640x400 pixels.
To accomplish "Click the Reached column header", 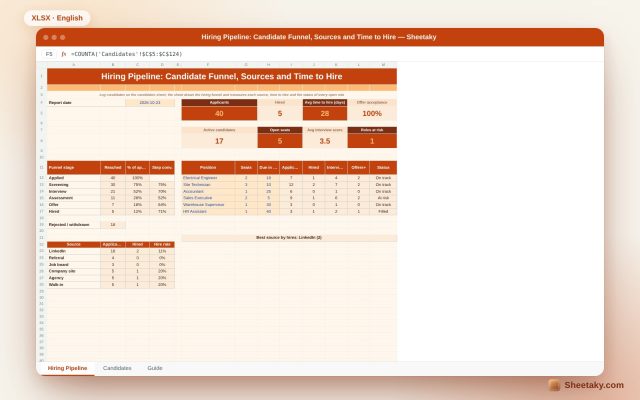I will pos(113,168).
